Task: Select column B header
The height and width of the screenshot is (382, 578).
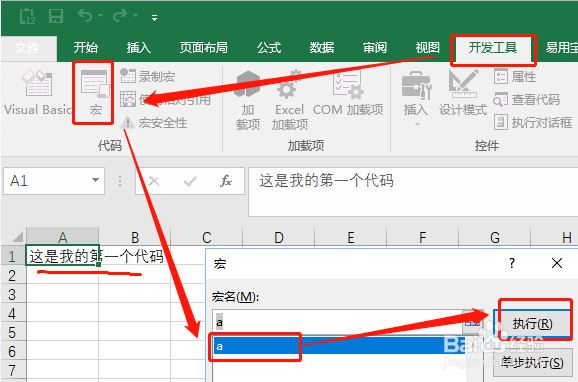Action: (x=135, y=237)
